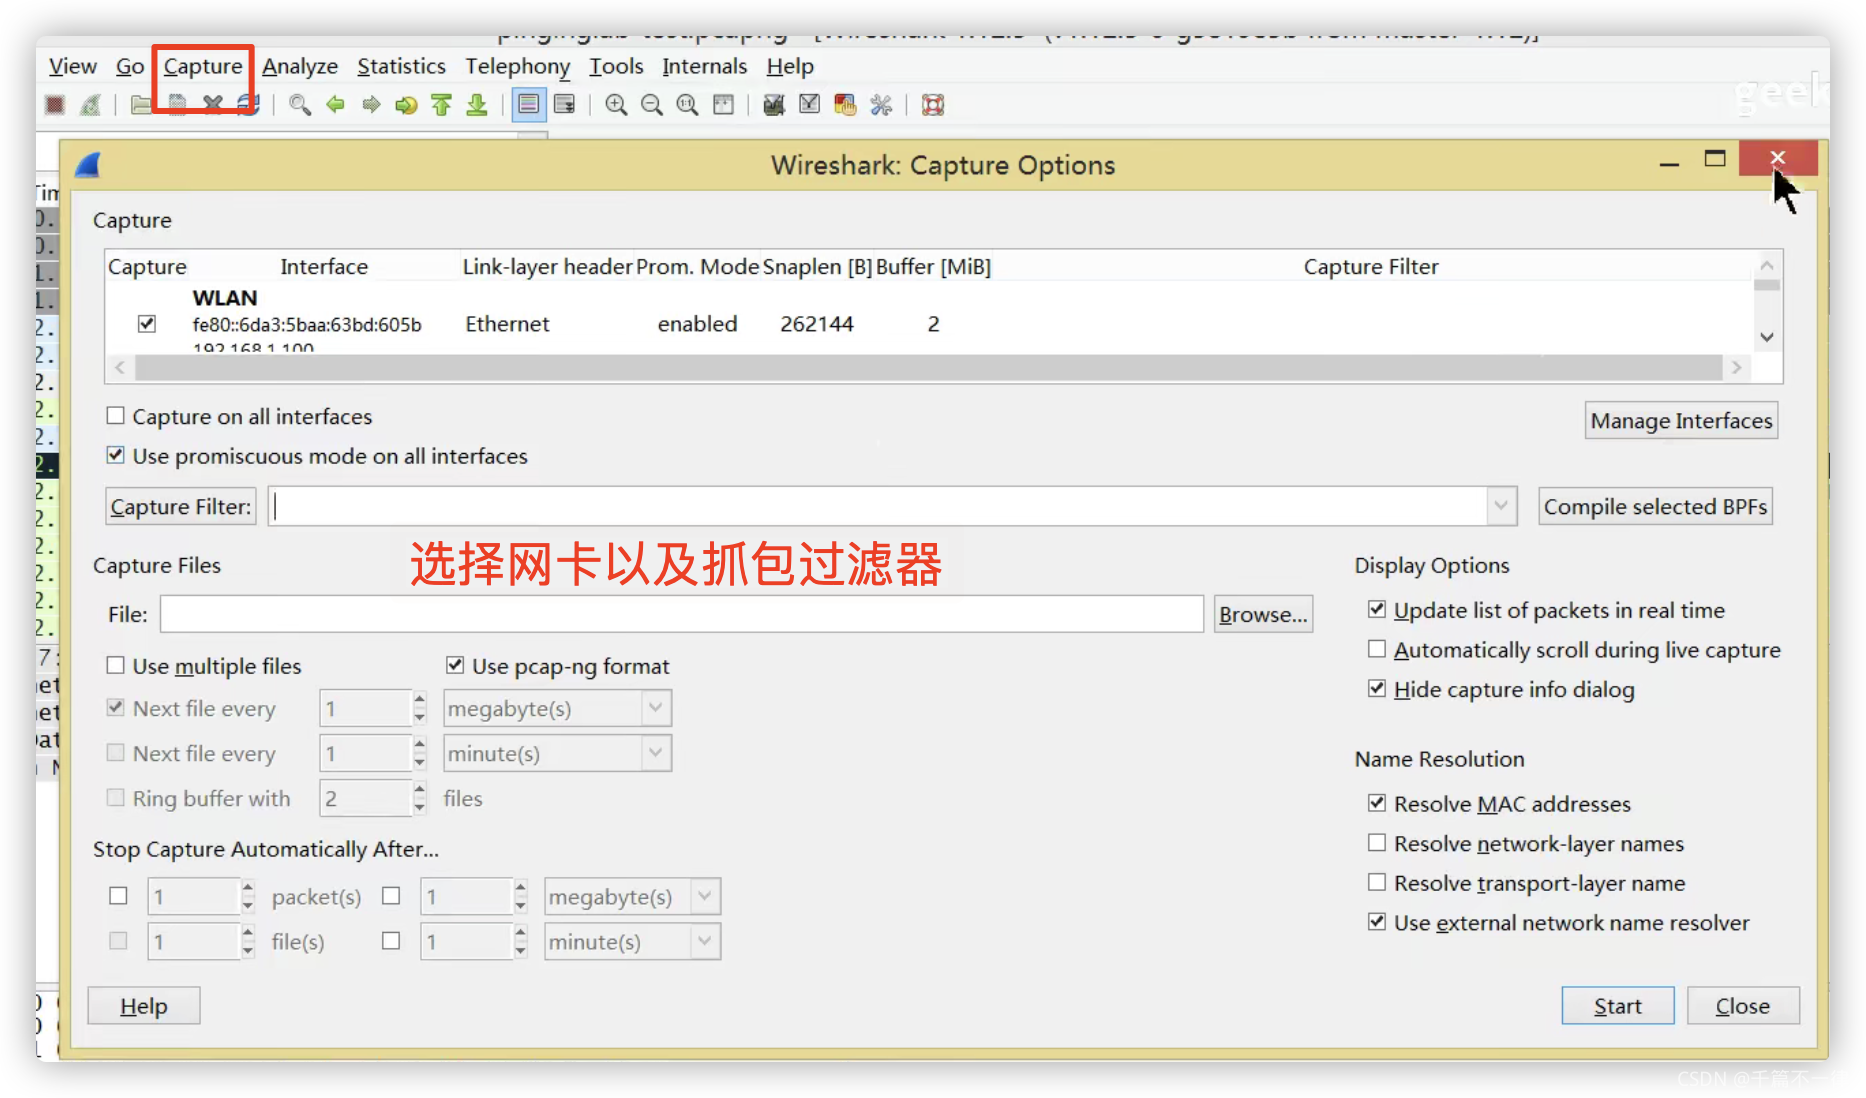Click the zoom 1:1 normal size icon

687,105
